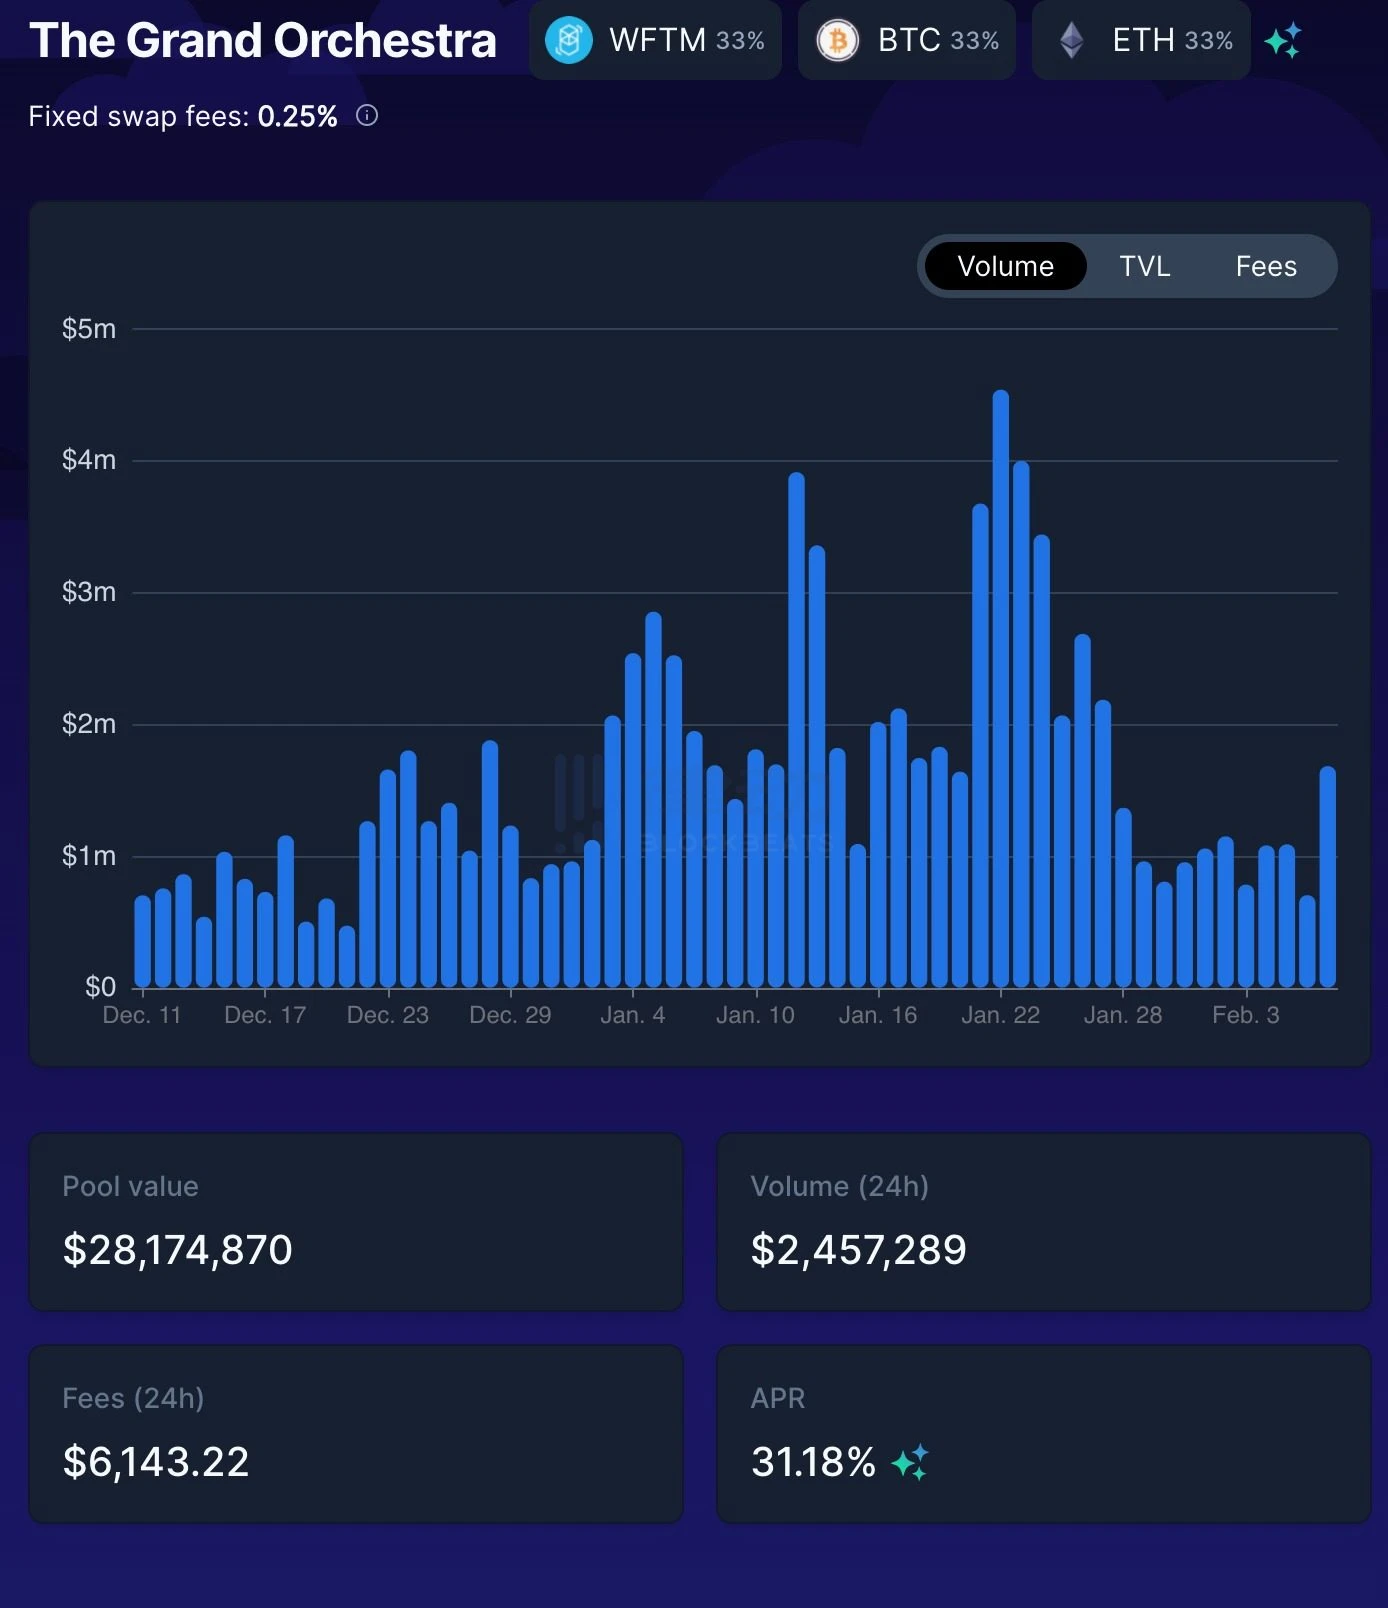Click the Dec. 11 axis tick label
The image size is (1388, 1608).
[x=142, y=1015]
